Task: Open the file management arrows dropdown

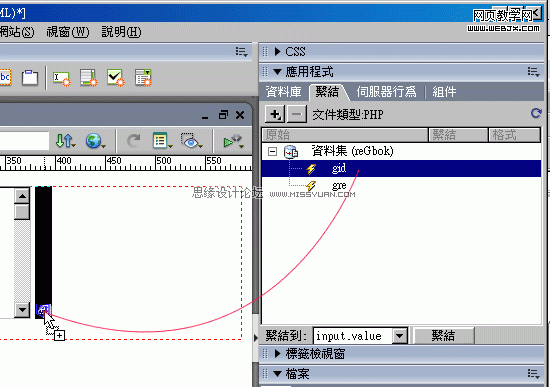Action: [x=65, y=141]
